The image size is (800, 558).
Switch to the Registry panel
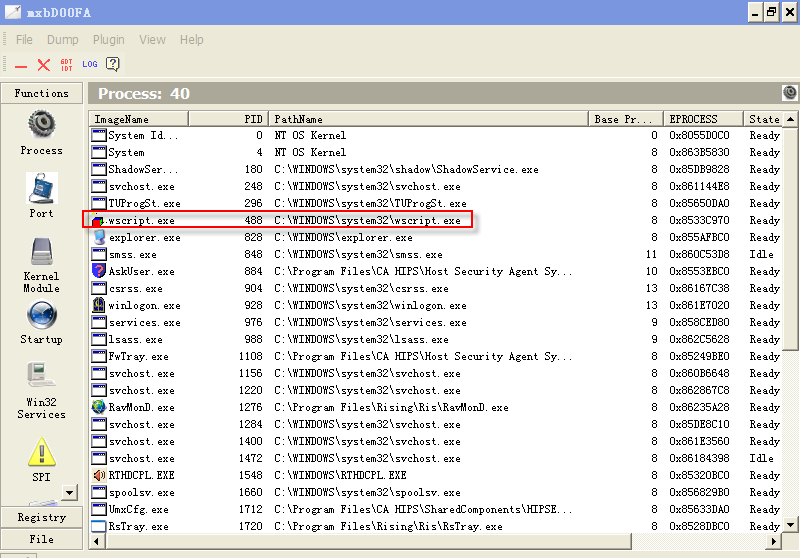pos(41,517)
